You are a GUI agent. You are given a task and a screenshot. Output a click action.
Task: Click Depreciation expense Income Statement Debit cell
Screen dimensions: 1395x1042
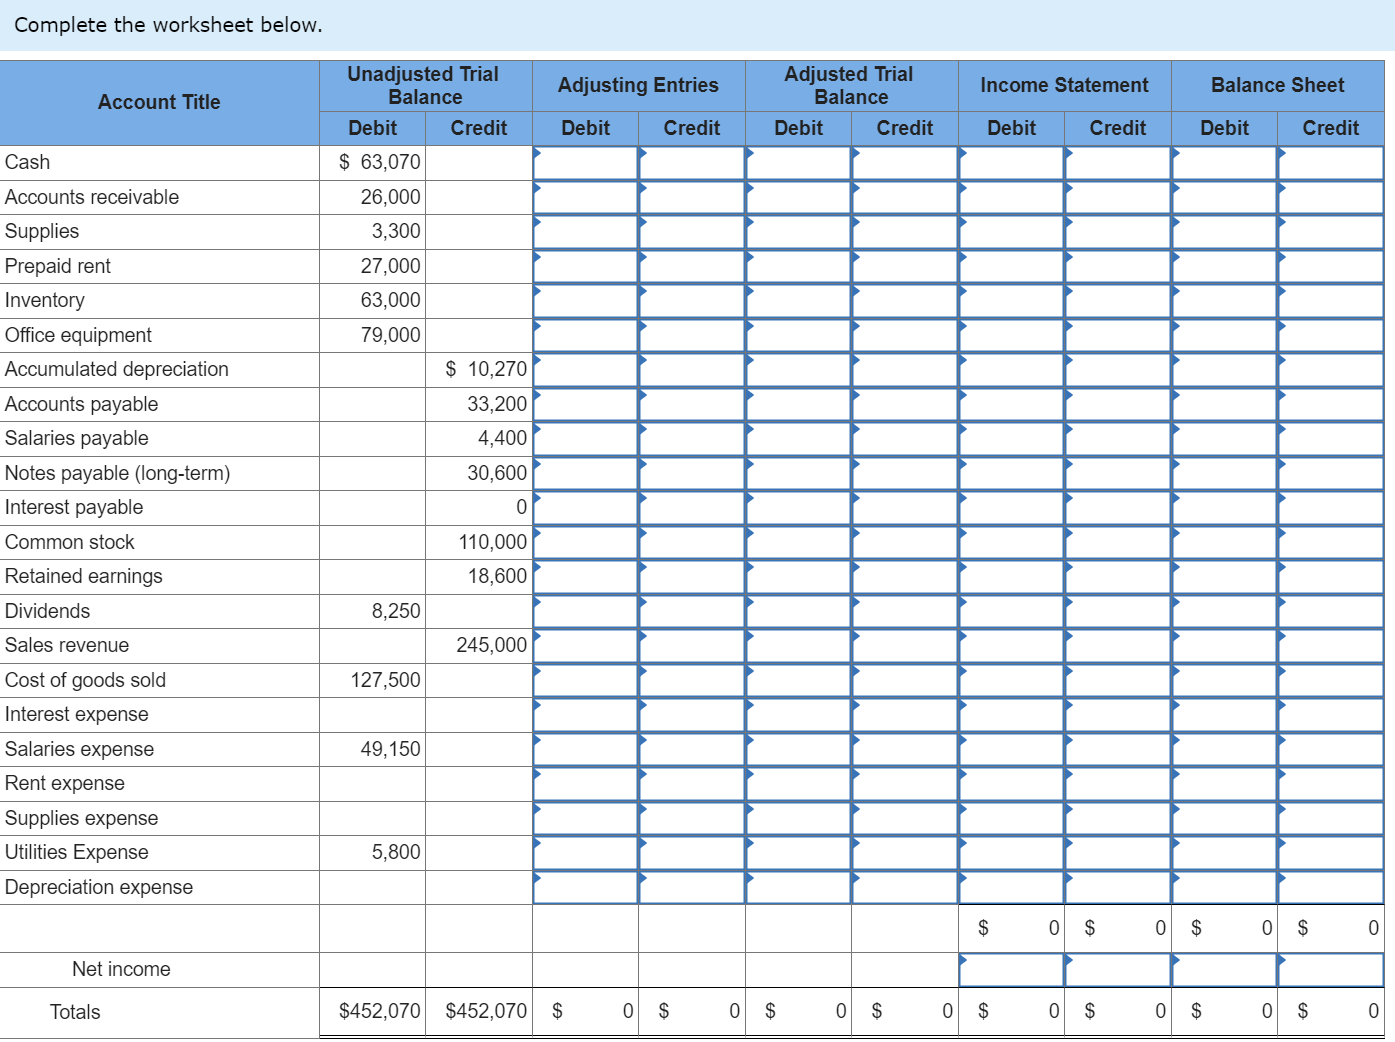[1011, 887]
